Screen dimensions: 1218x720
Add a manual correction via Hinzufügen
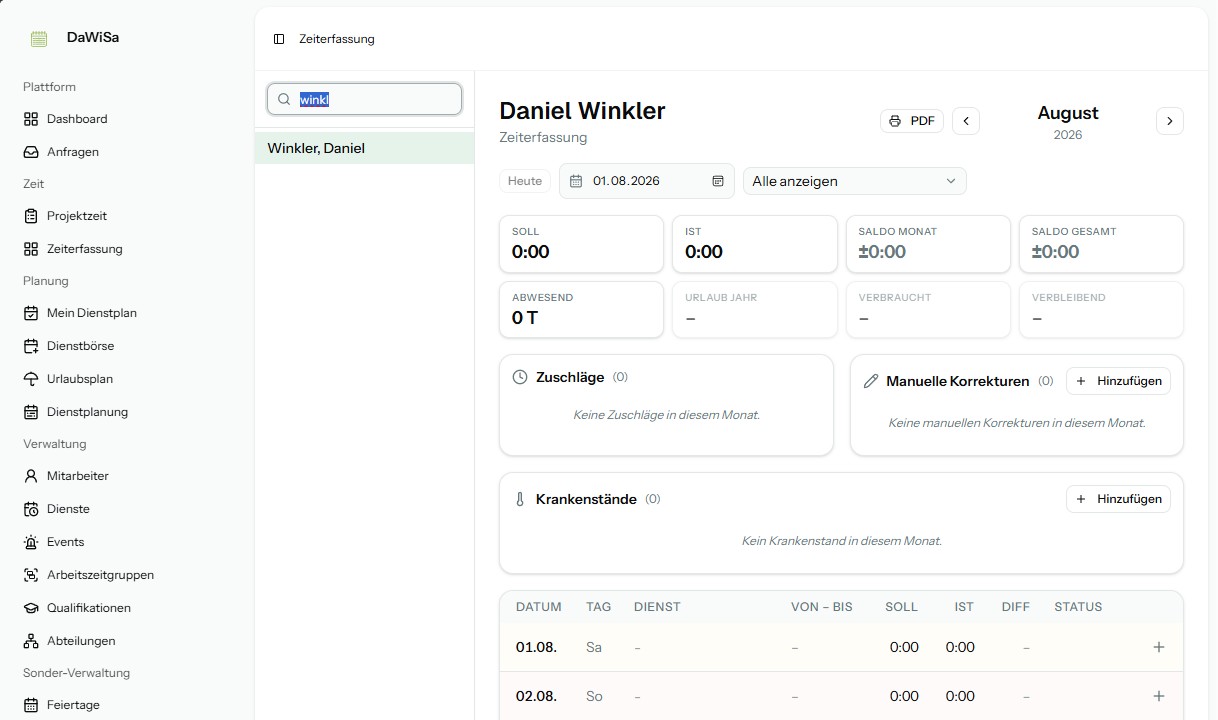coord(1118,381)
